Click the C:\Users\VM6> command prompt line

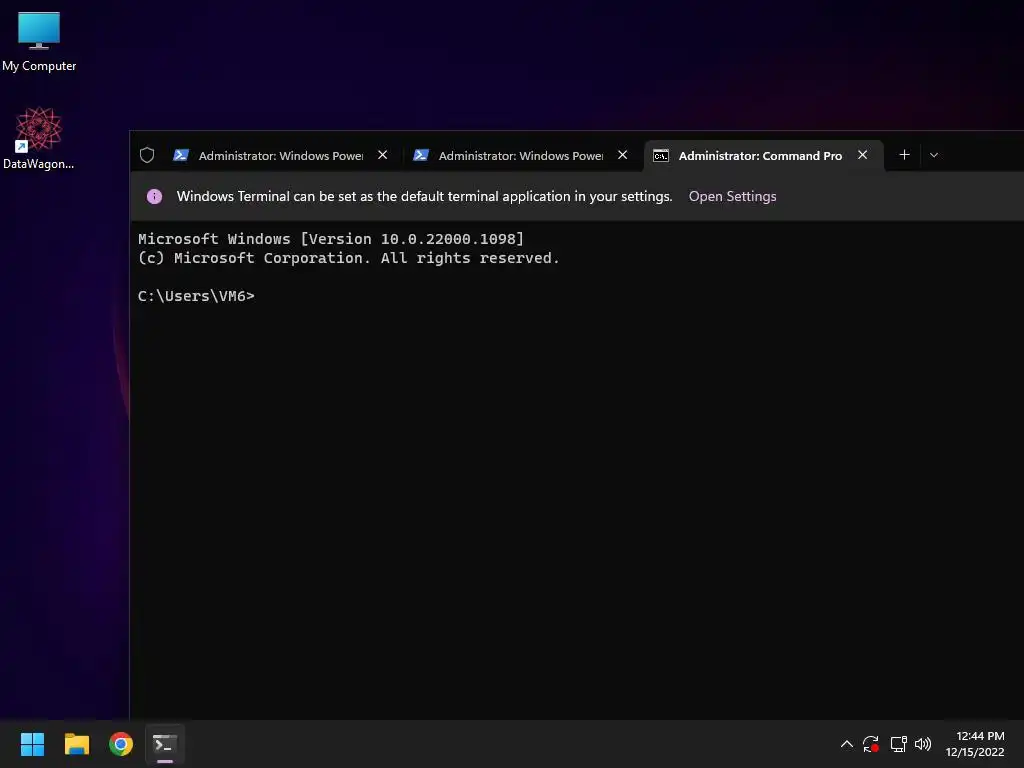pyautogui.click(x=196, y=296)
